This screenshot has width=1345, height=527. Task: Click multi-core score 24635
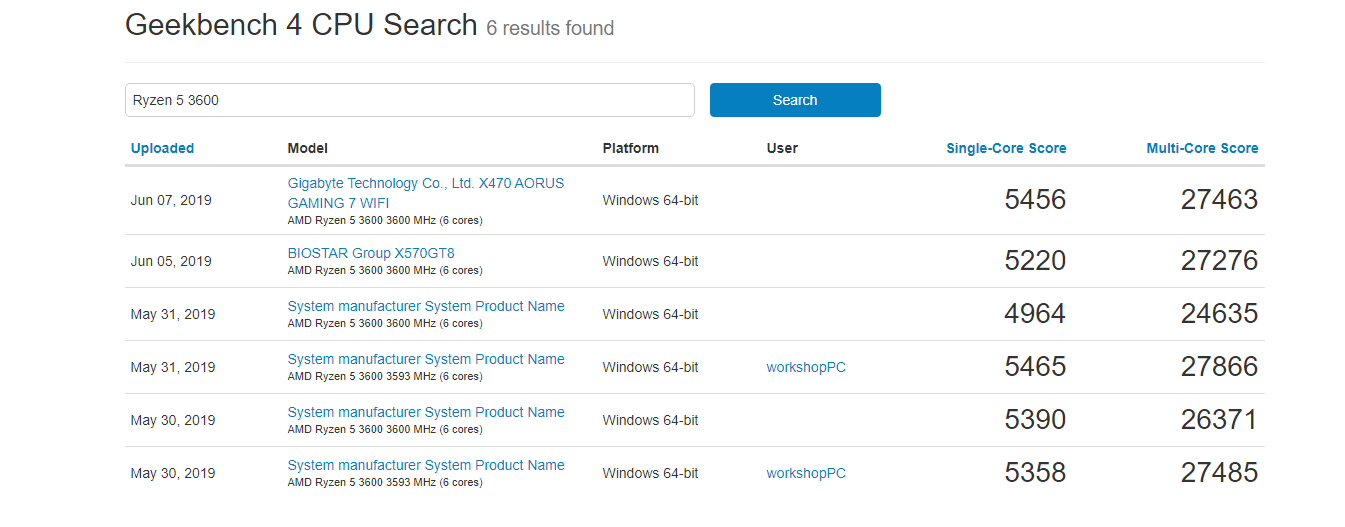tap(1219, 314)
